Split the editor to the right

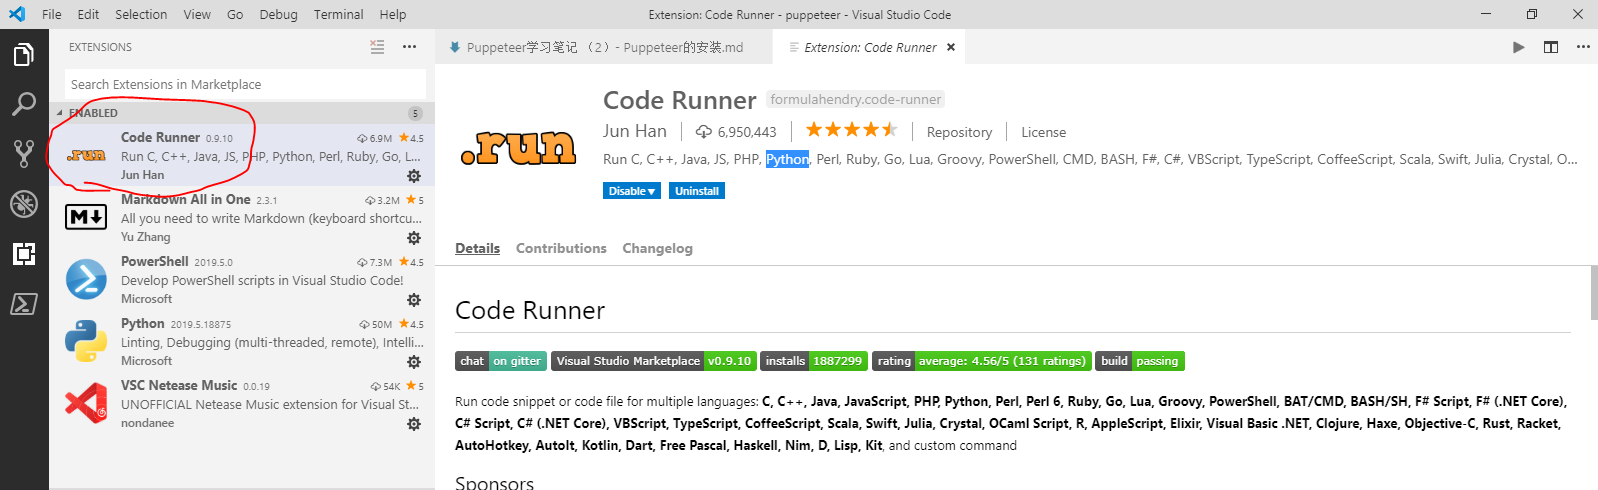click(x=1551, y=47)
